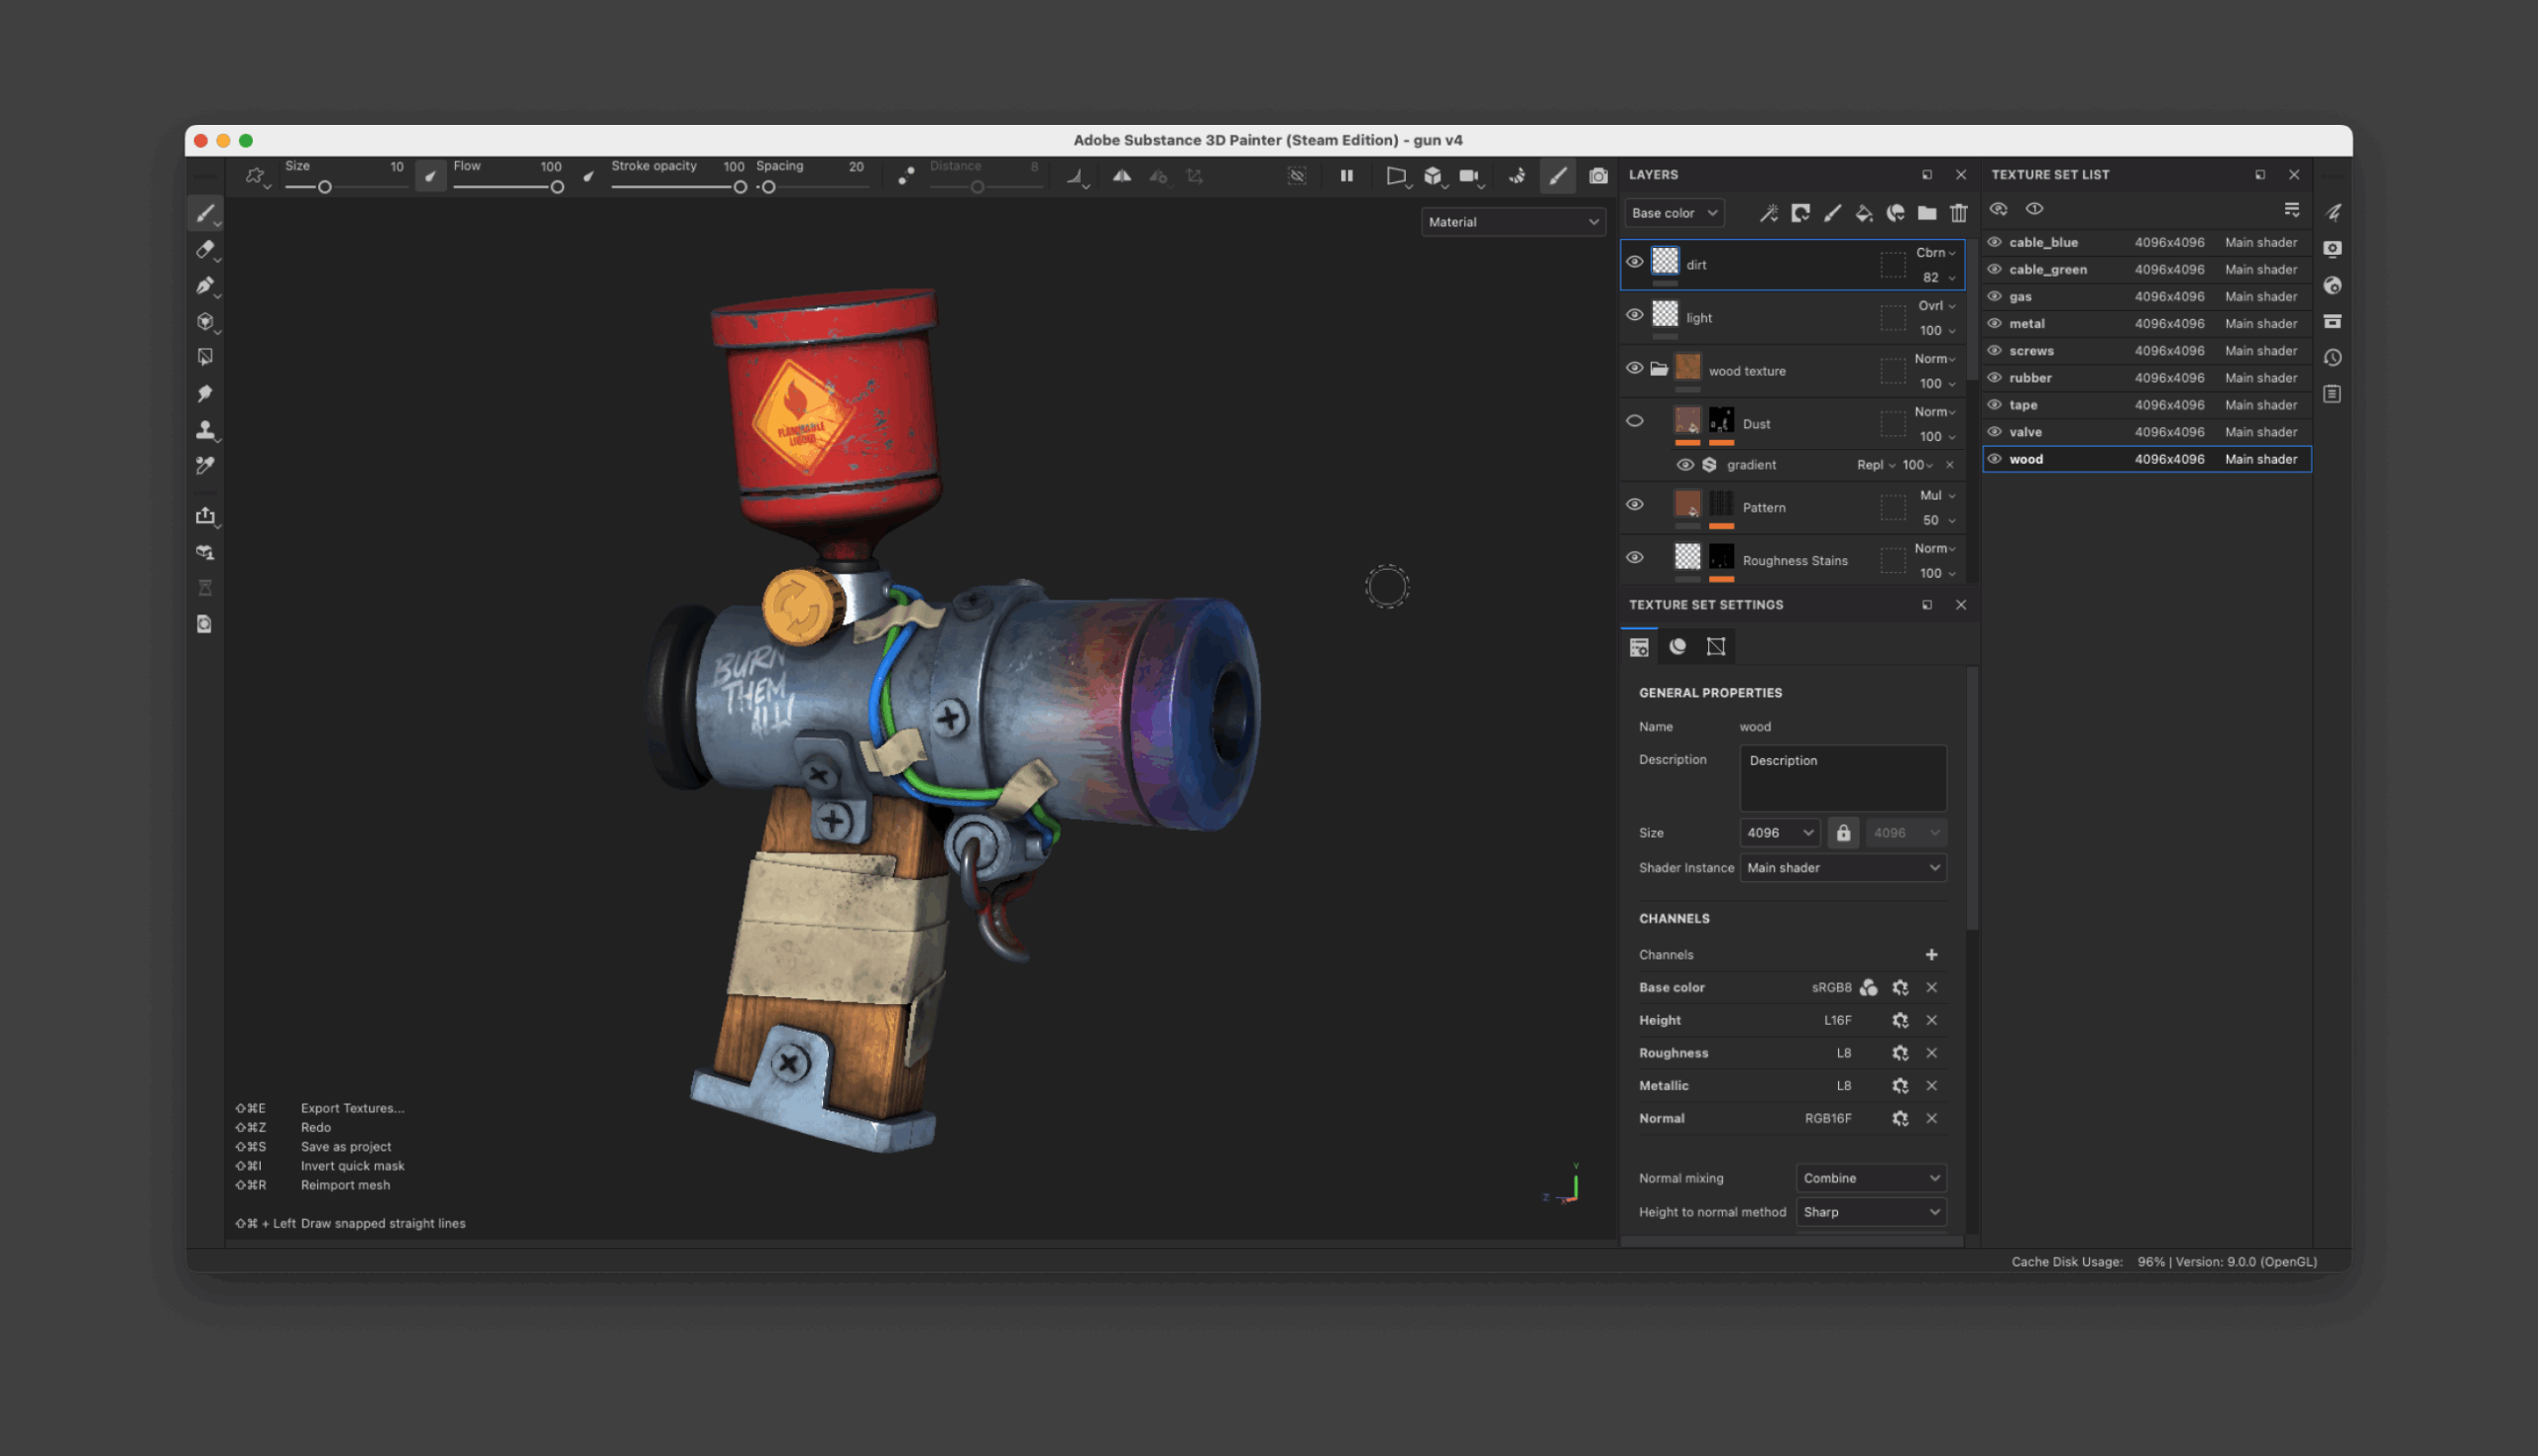The height and width of the screenshot is (1456, 2538).
Task: Toggle visibility of wood texture folder
Action: click(1634, 368)
